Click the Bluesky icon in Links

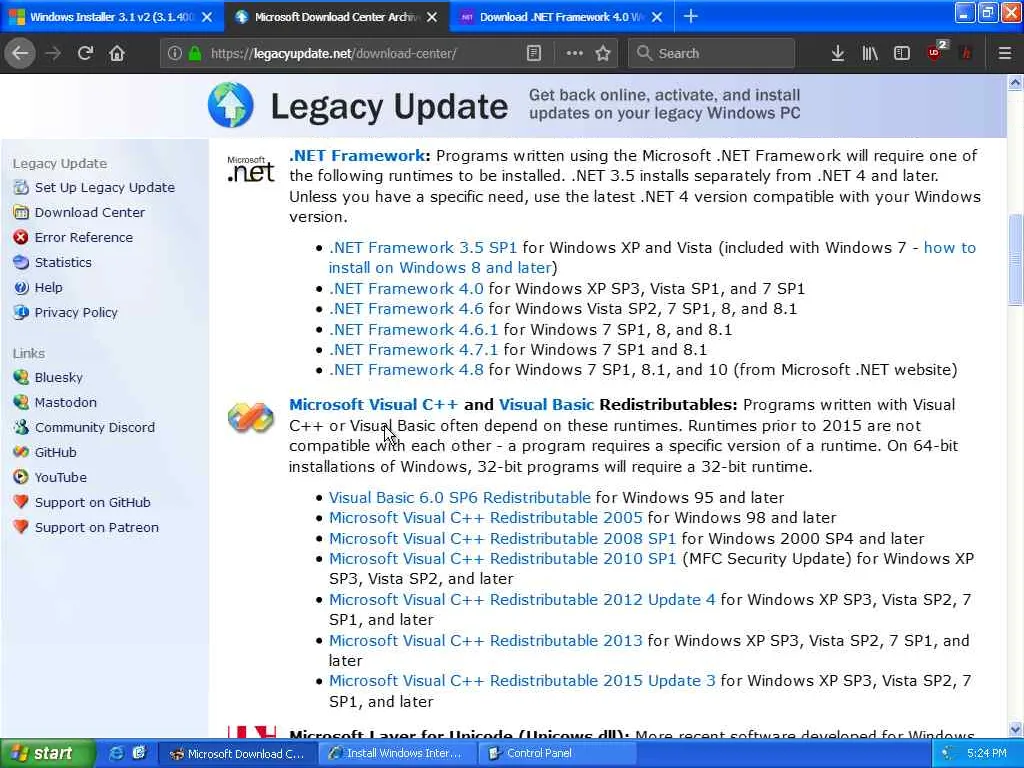click(x=21, y=377)
